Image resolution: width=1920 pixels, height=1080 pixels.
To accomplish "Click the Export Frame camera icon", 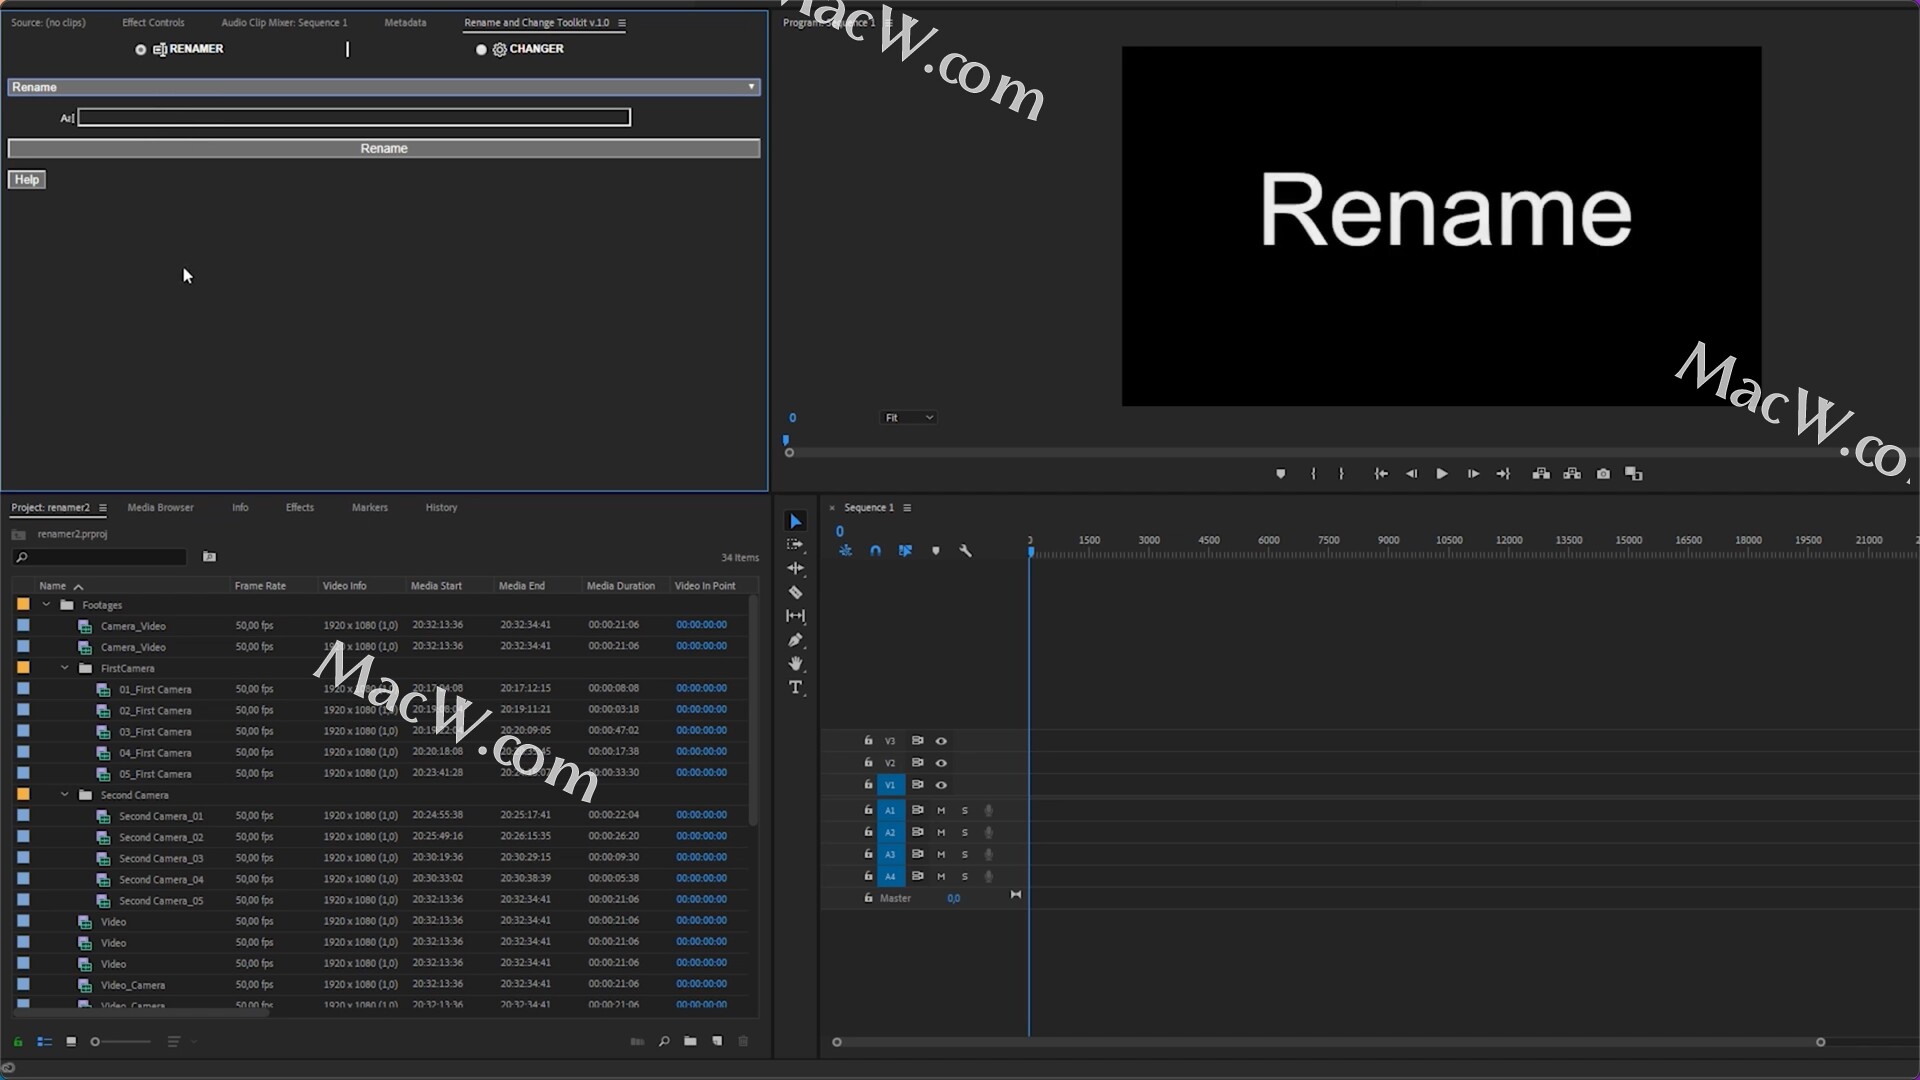I will 1603,474.
